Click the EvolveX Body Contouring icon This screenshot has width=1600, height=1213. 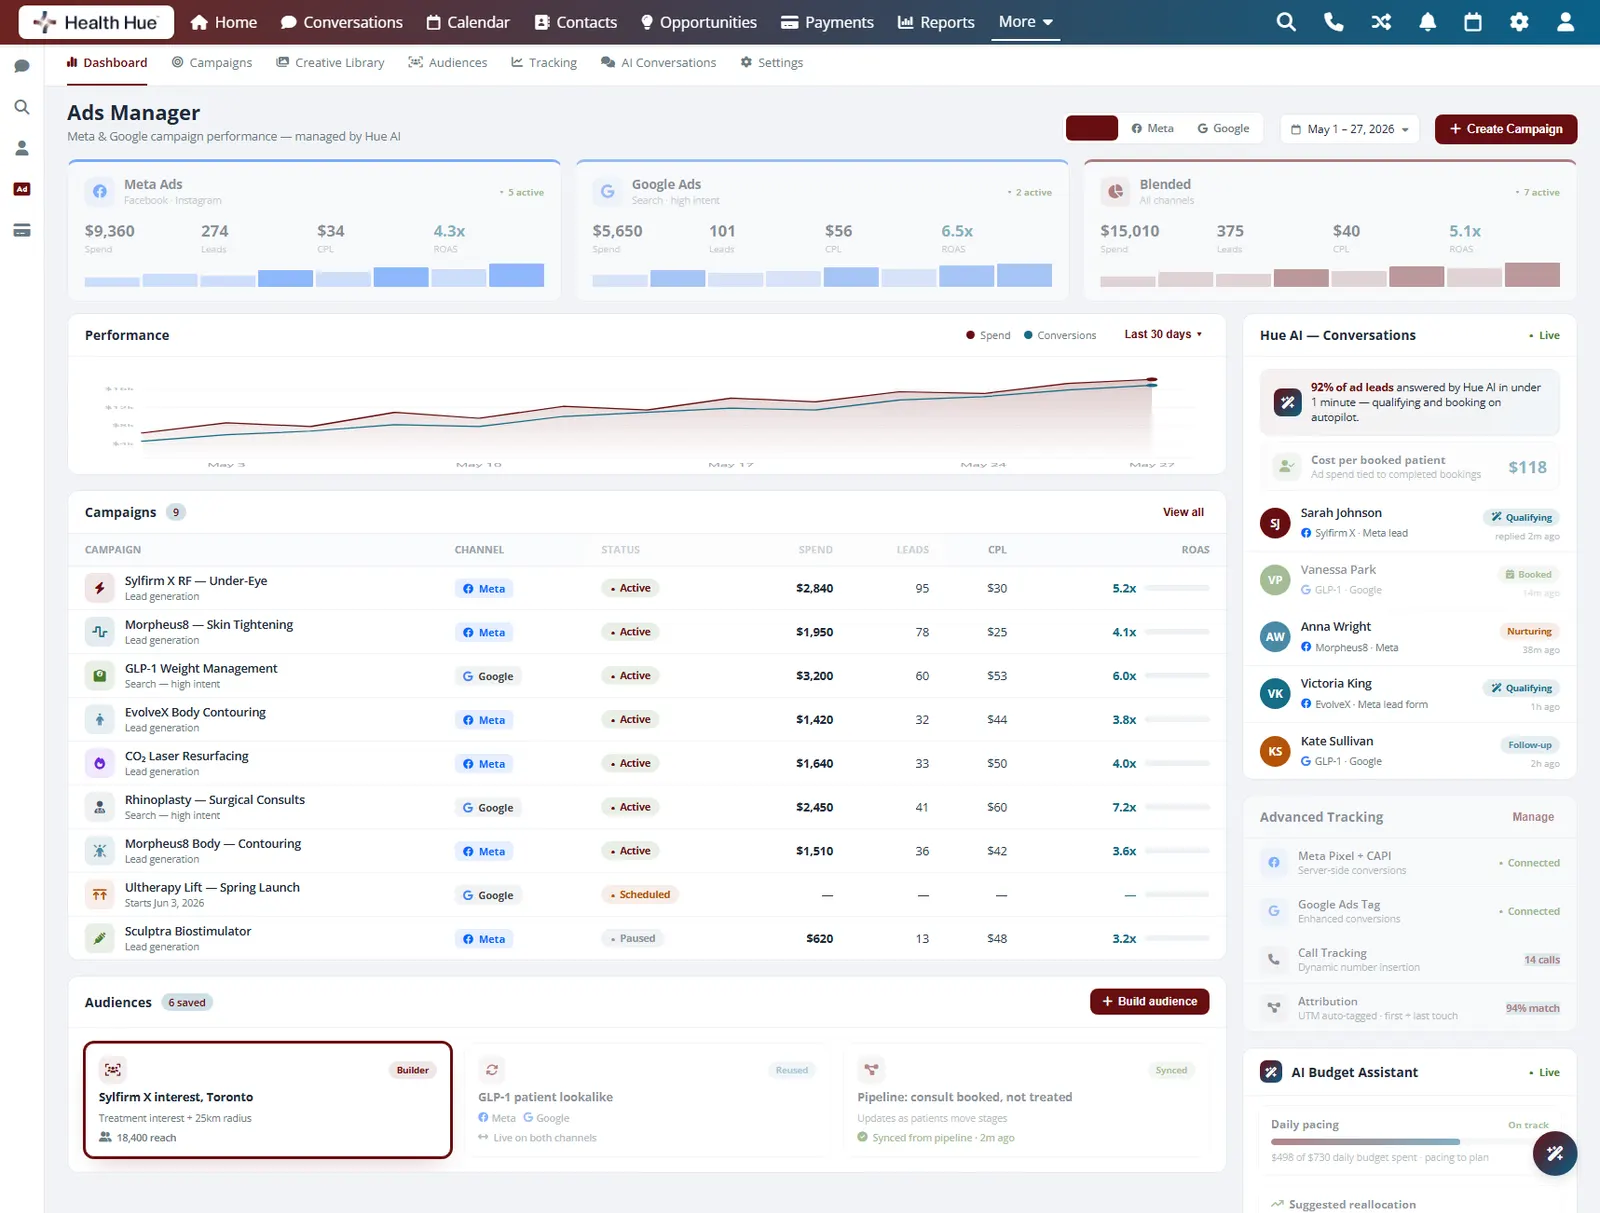pyautogui.click(x=100, y=719)
